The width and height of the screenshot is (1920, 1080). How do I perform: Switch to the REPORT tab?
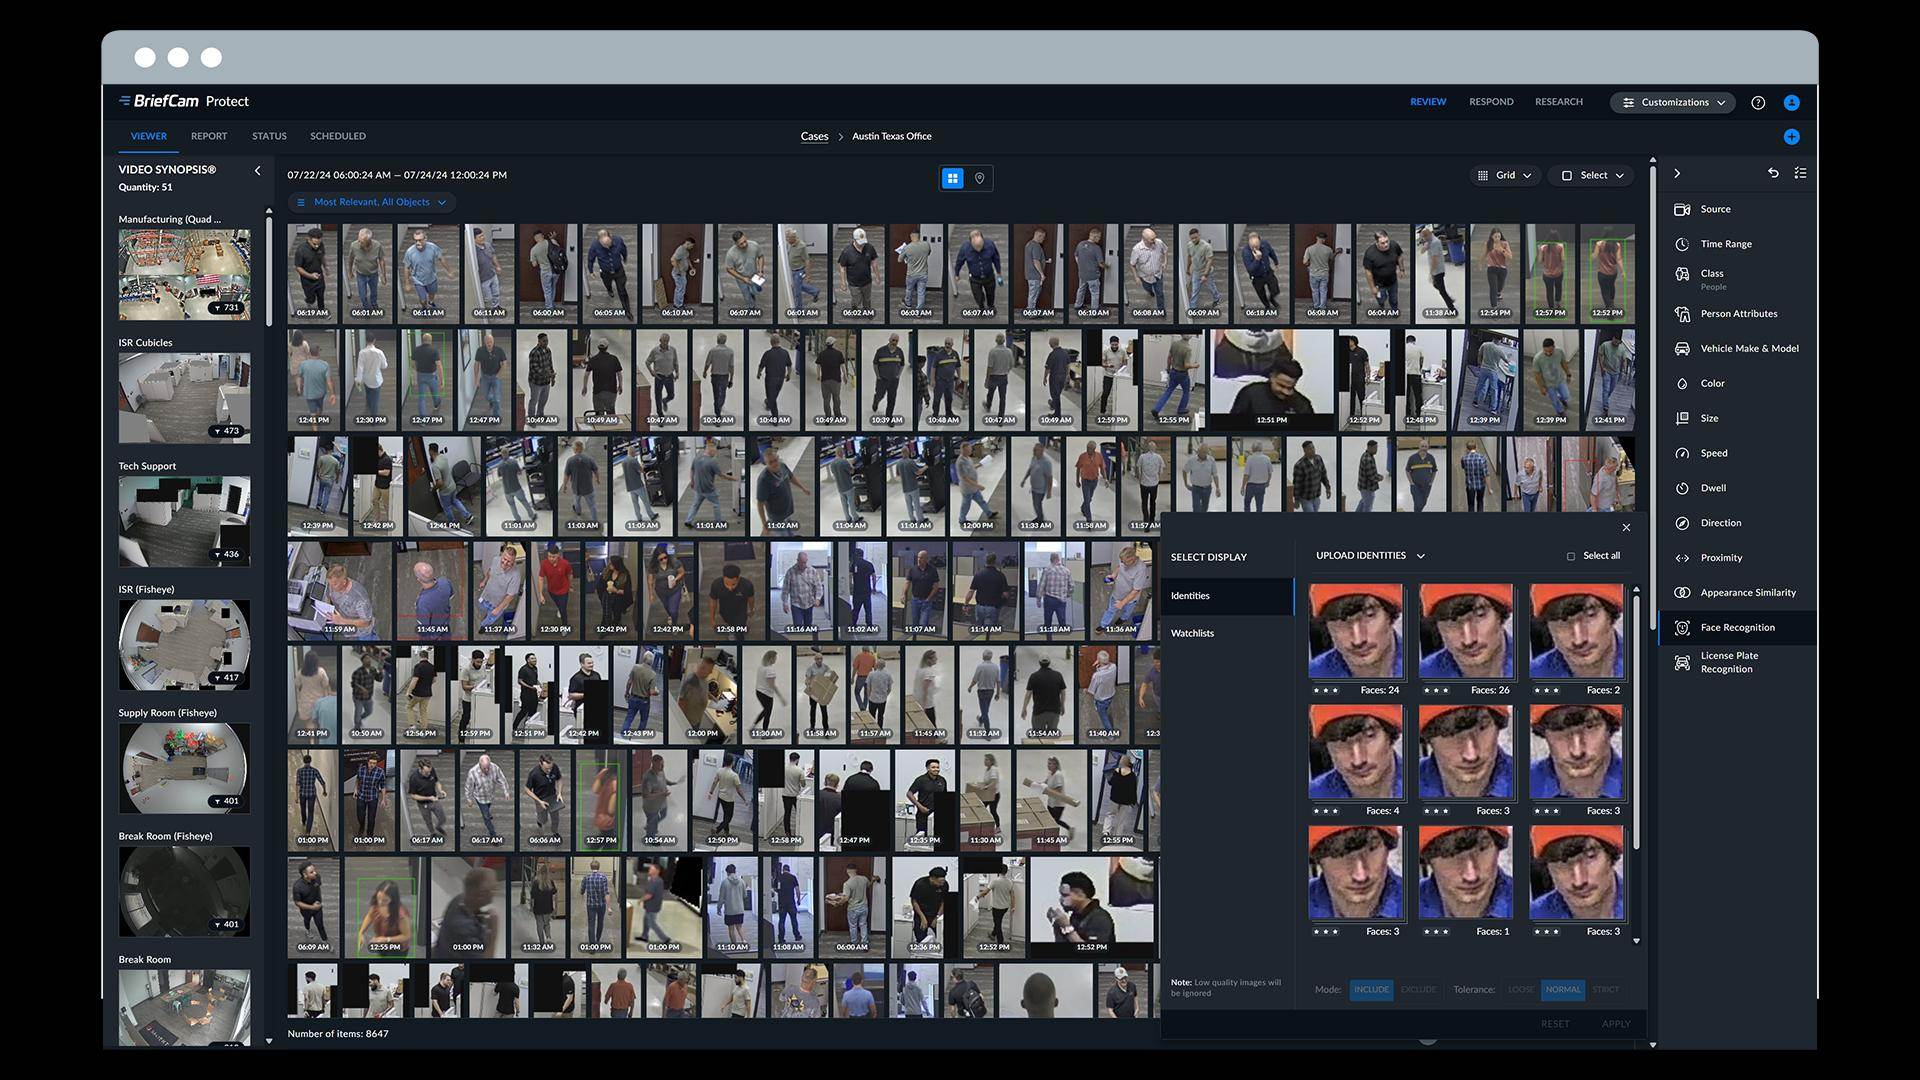click(x=209, y=136)
